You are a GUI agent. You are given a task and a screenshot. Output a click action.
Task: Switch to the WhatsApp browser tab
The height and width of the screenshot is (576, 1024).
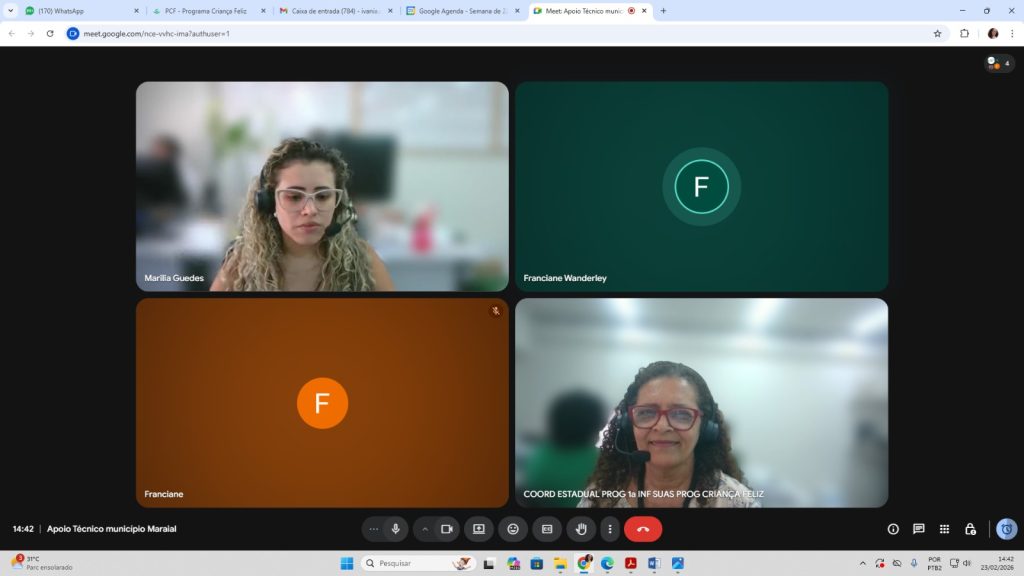point(80,11)
